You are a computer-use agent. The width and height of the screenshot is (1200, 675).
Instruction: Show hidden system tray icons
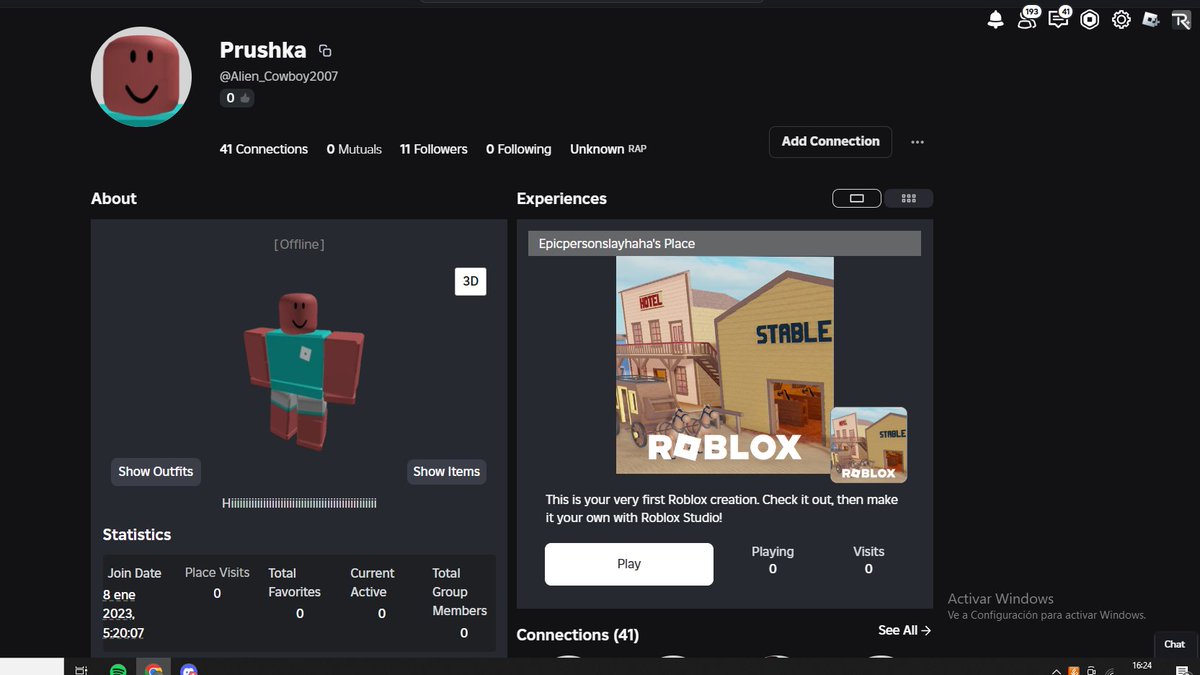click(x=1056, y=670)
